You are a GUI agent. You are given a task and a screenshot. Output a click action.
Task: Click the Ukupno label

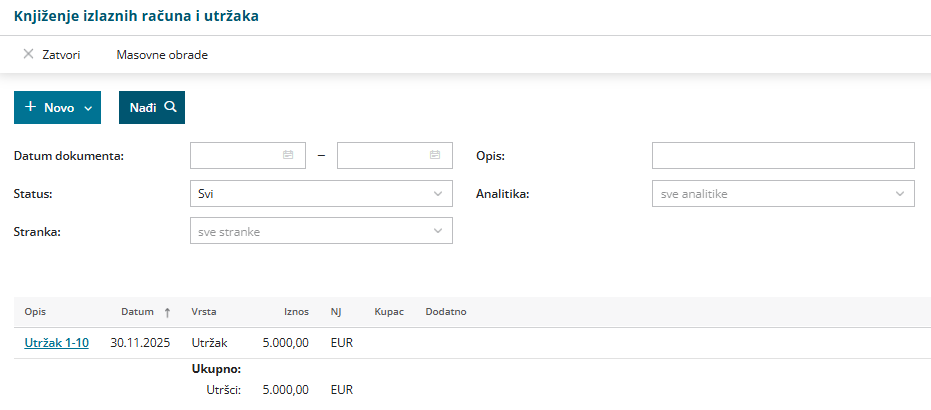[216, 370]
